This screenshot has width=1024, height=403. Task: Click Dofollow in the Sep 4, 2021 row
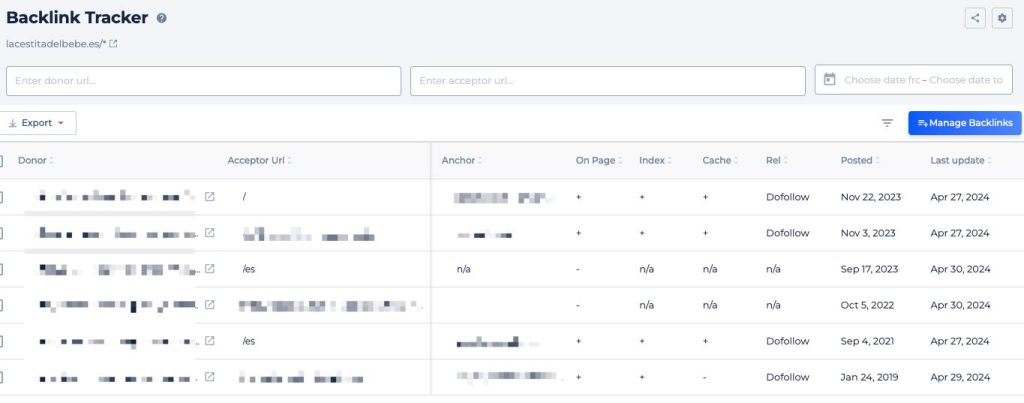pos(788,341)
